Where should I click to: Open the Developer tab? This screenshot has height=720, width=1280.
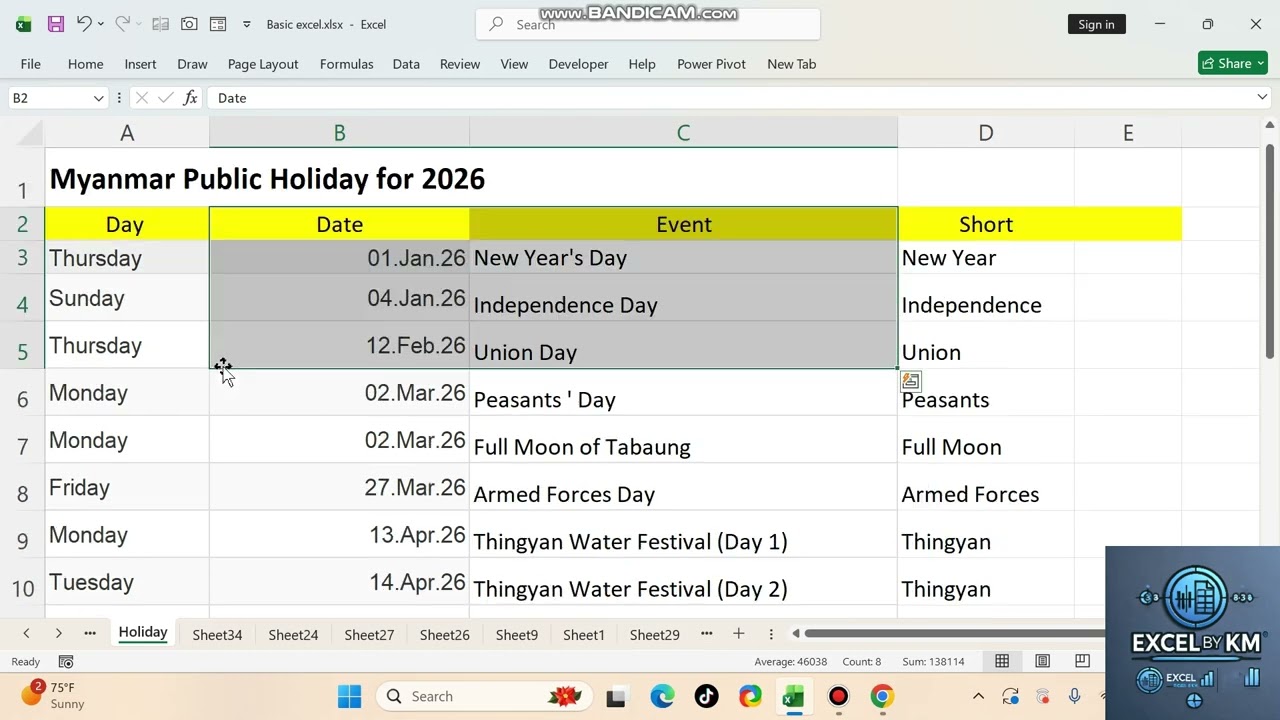[578, 64]
